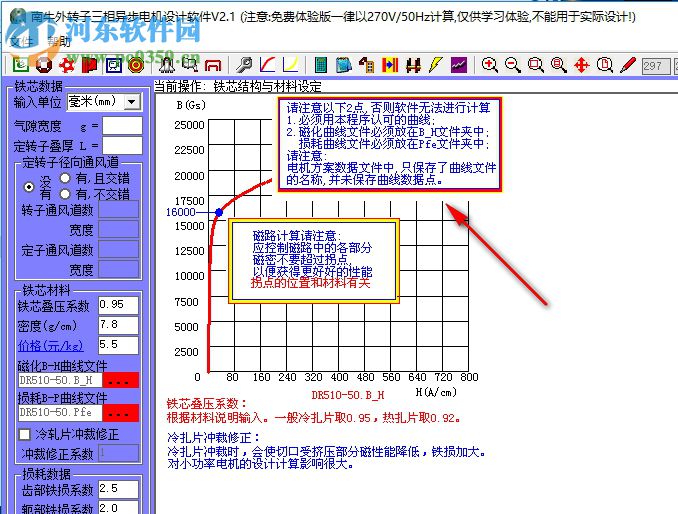This screenshot has height=514, width=678.
Task: Click the blue notebook toolbar icon
Action: pyautogui.click(x=344, y=65)
